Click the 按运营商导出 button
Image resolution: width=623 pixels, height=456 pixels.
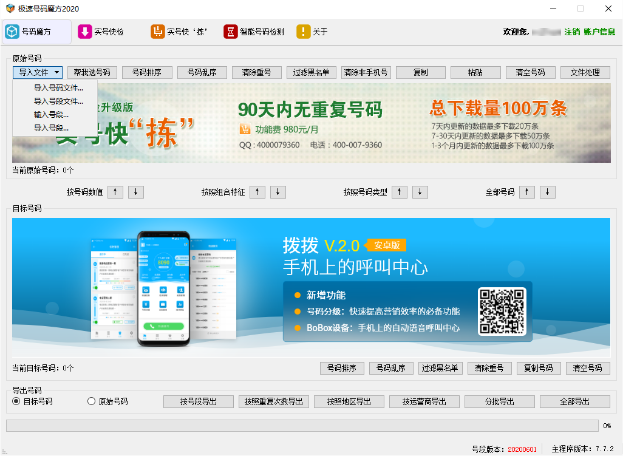(x=425, y=402)
